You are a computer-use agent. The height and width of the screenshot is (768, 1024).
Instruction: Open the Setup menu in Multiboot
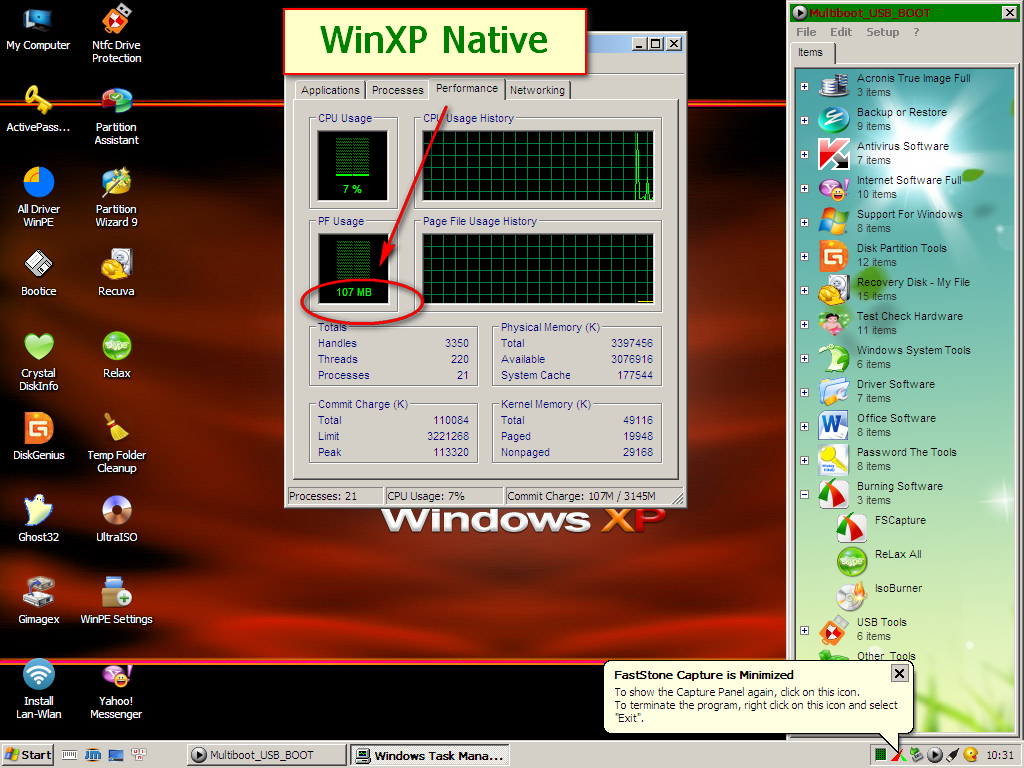pos(882,32)
